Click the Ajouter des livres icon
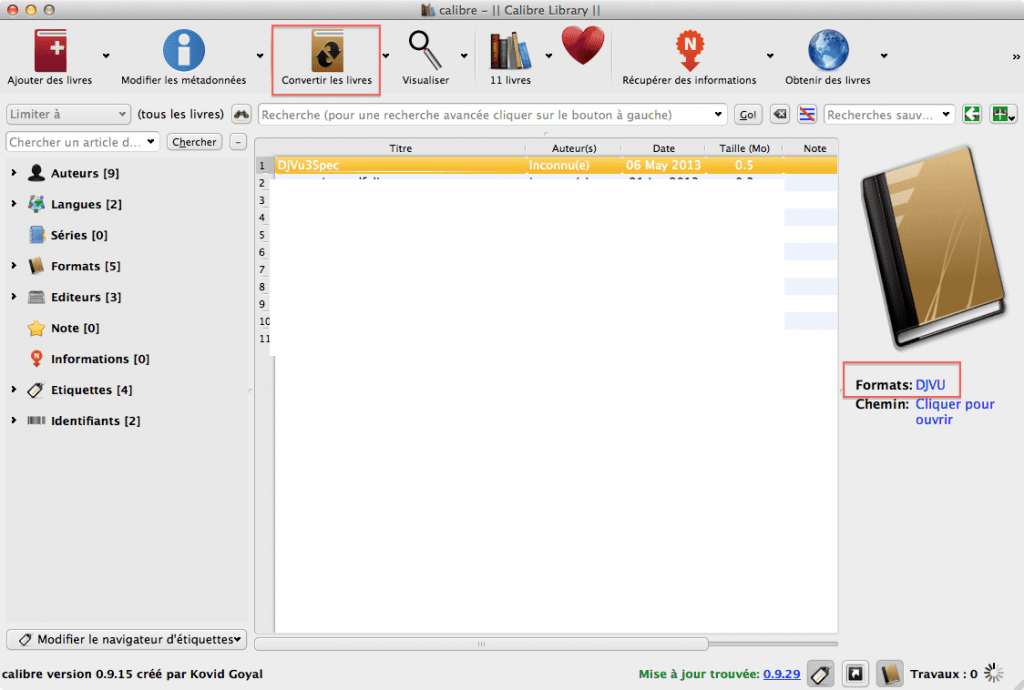This screenshot has height=690, width=1024. [x=49, y=52]
